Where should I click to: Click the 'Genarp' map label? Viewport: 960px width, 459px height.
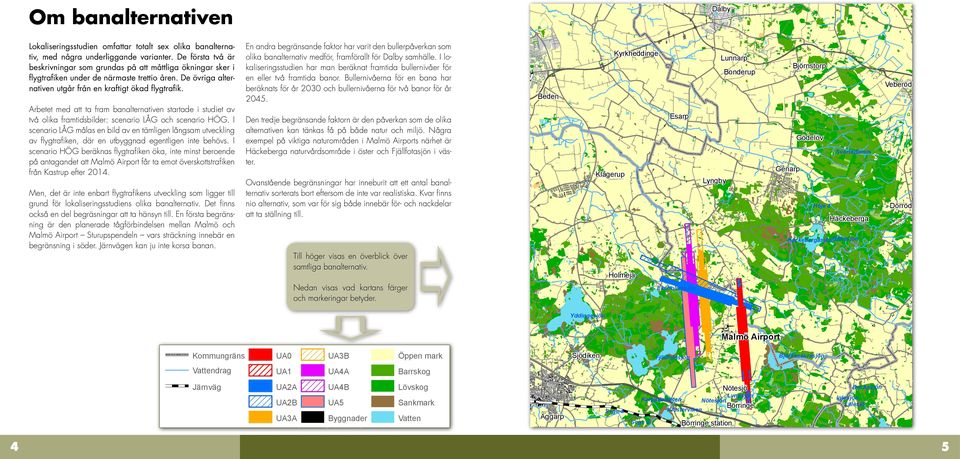coord(788,169)
